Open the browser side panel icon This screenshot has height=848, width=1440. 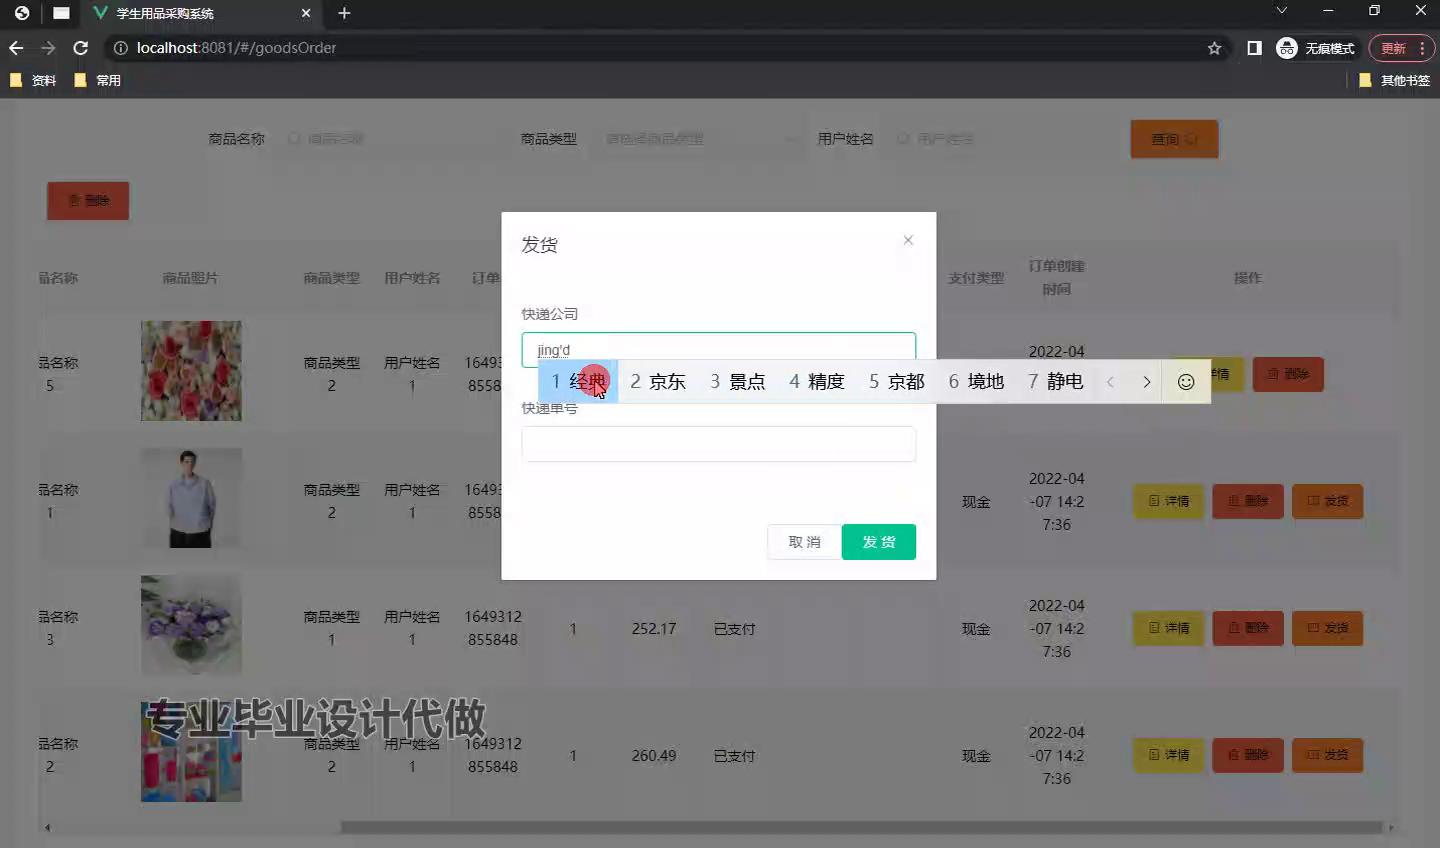pos(1254,48)
